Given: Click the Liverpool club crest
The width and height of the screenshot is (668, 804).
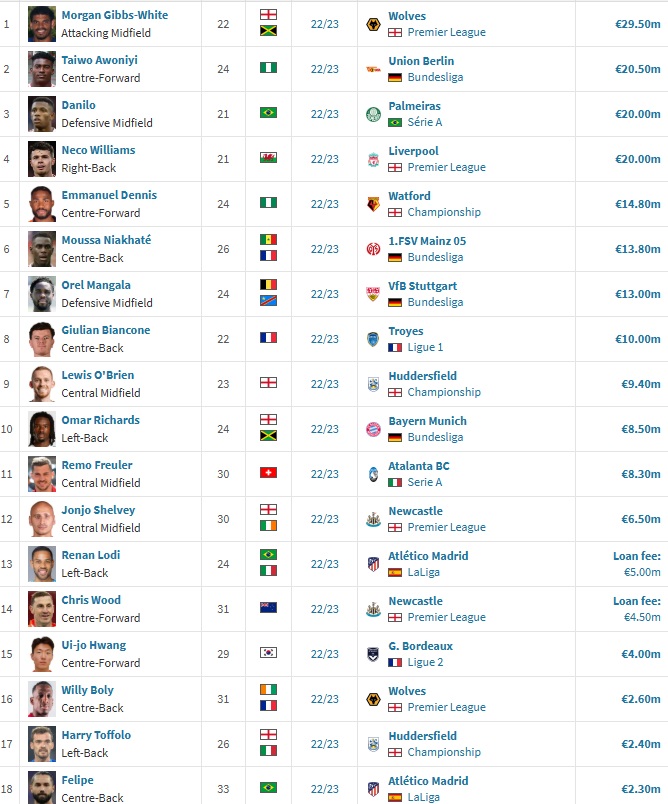Looking at the screenshot, I should click(373, 159).
